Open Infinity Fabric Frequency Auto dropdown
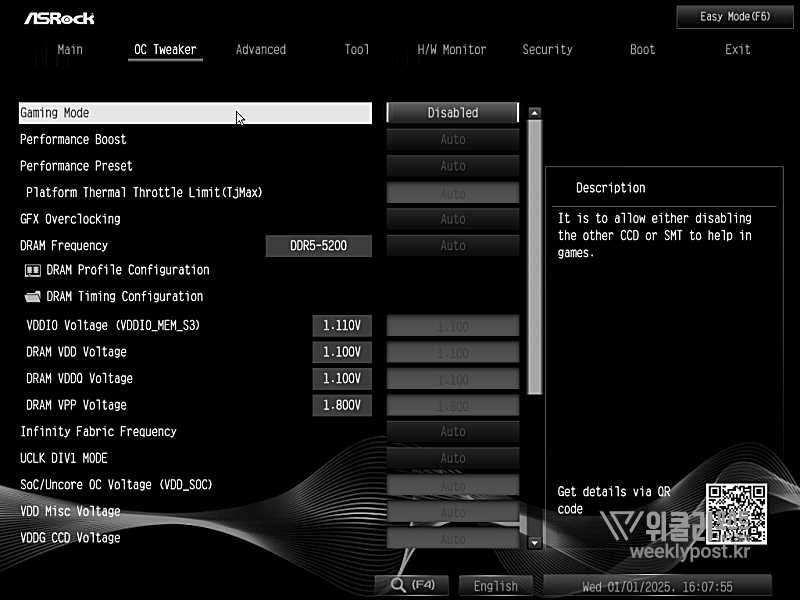800x600 pixels. (x=453, y=432)
